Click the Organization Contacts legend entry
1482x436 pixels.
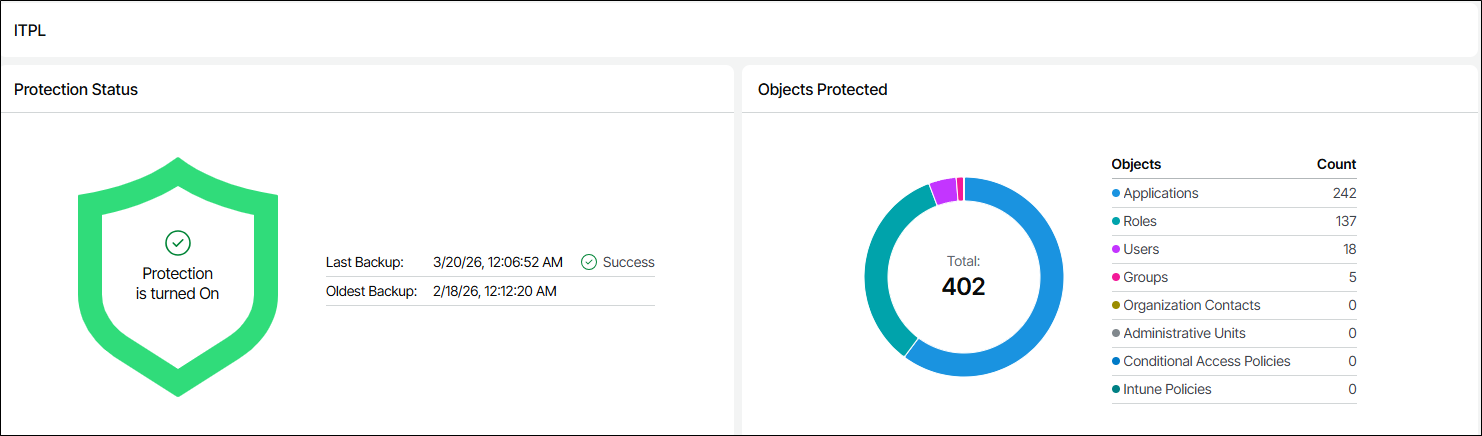[x=1191, y=305]
